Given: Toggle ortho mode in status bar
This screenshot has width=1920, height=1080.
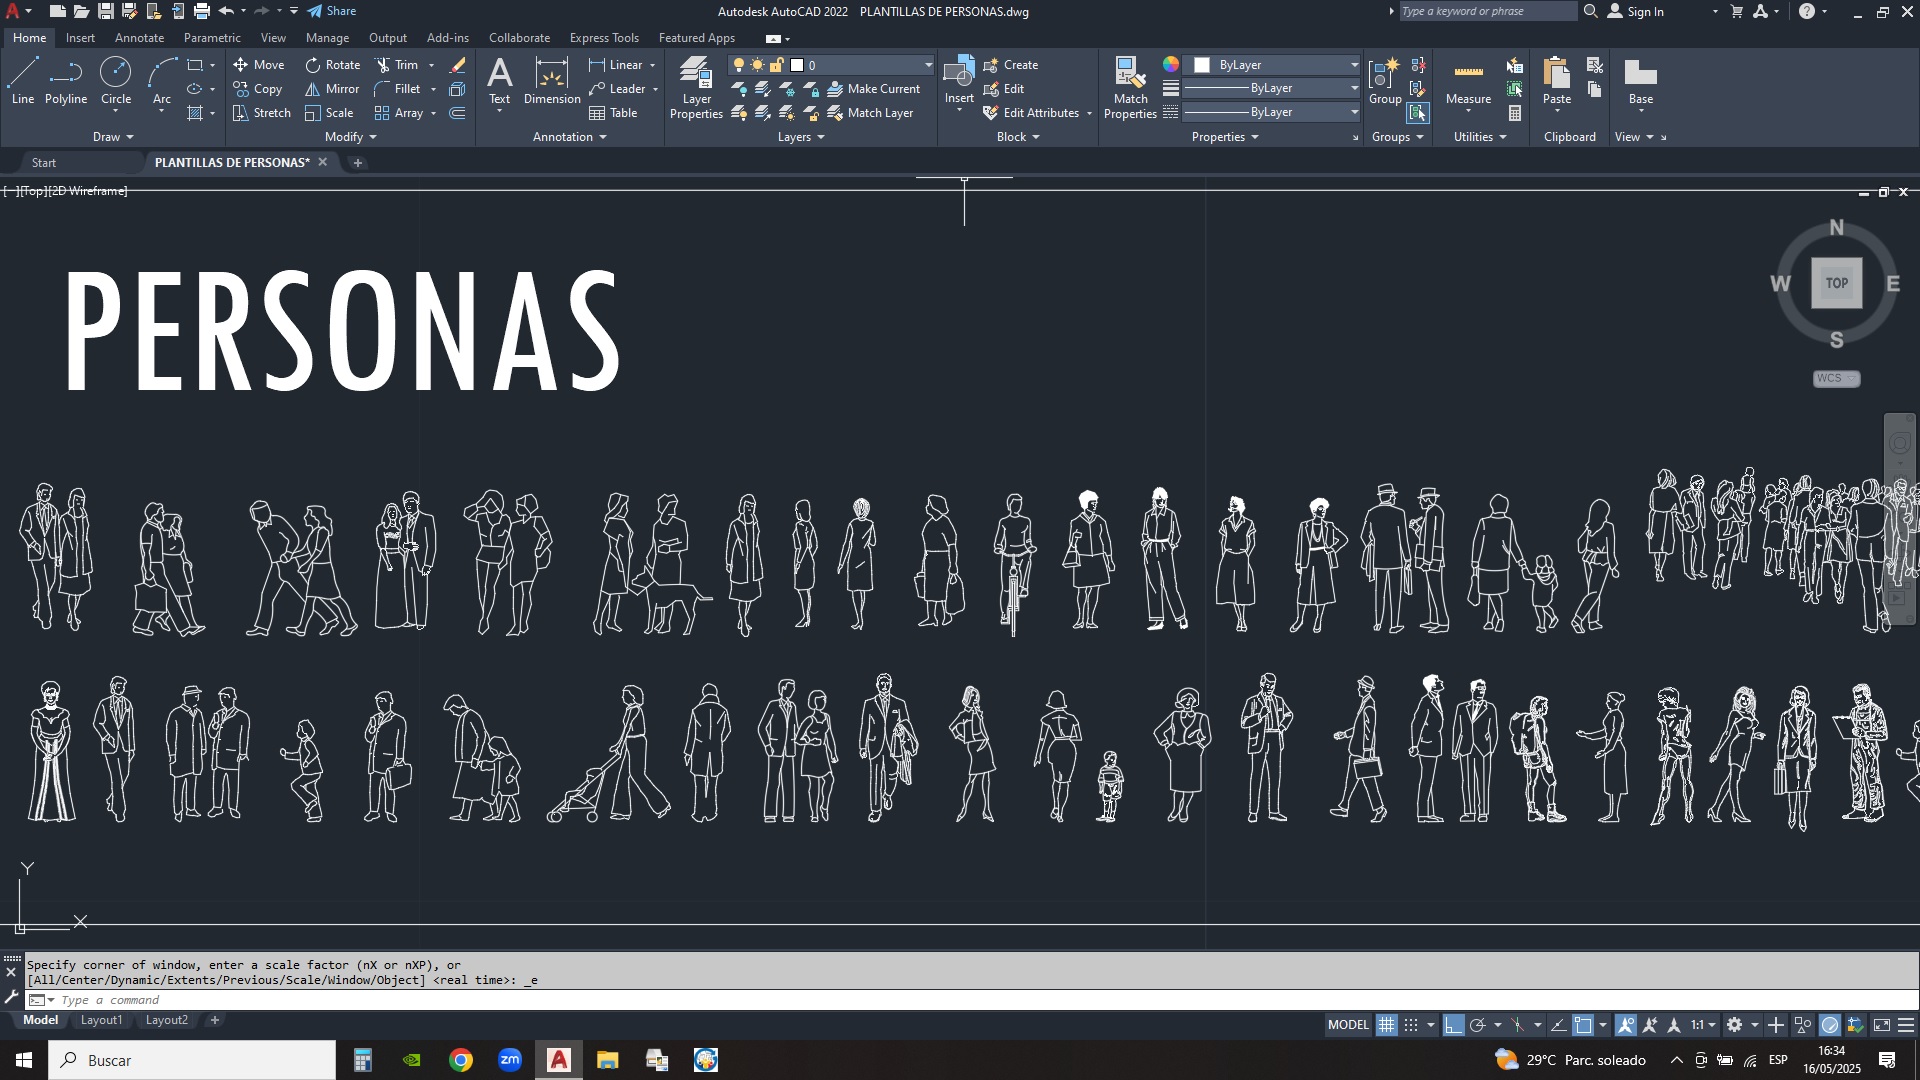Looking at the screenshot, I should pos(1455,1025).
